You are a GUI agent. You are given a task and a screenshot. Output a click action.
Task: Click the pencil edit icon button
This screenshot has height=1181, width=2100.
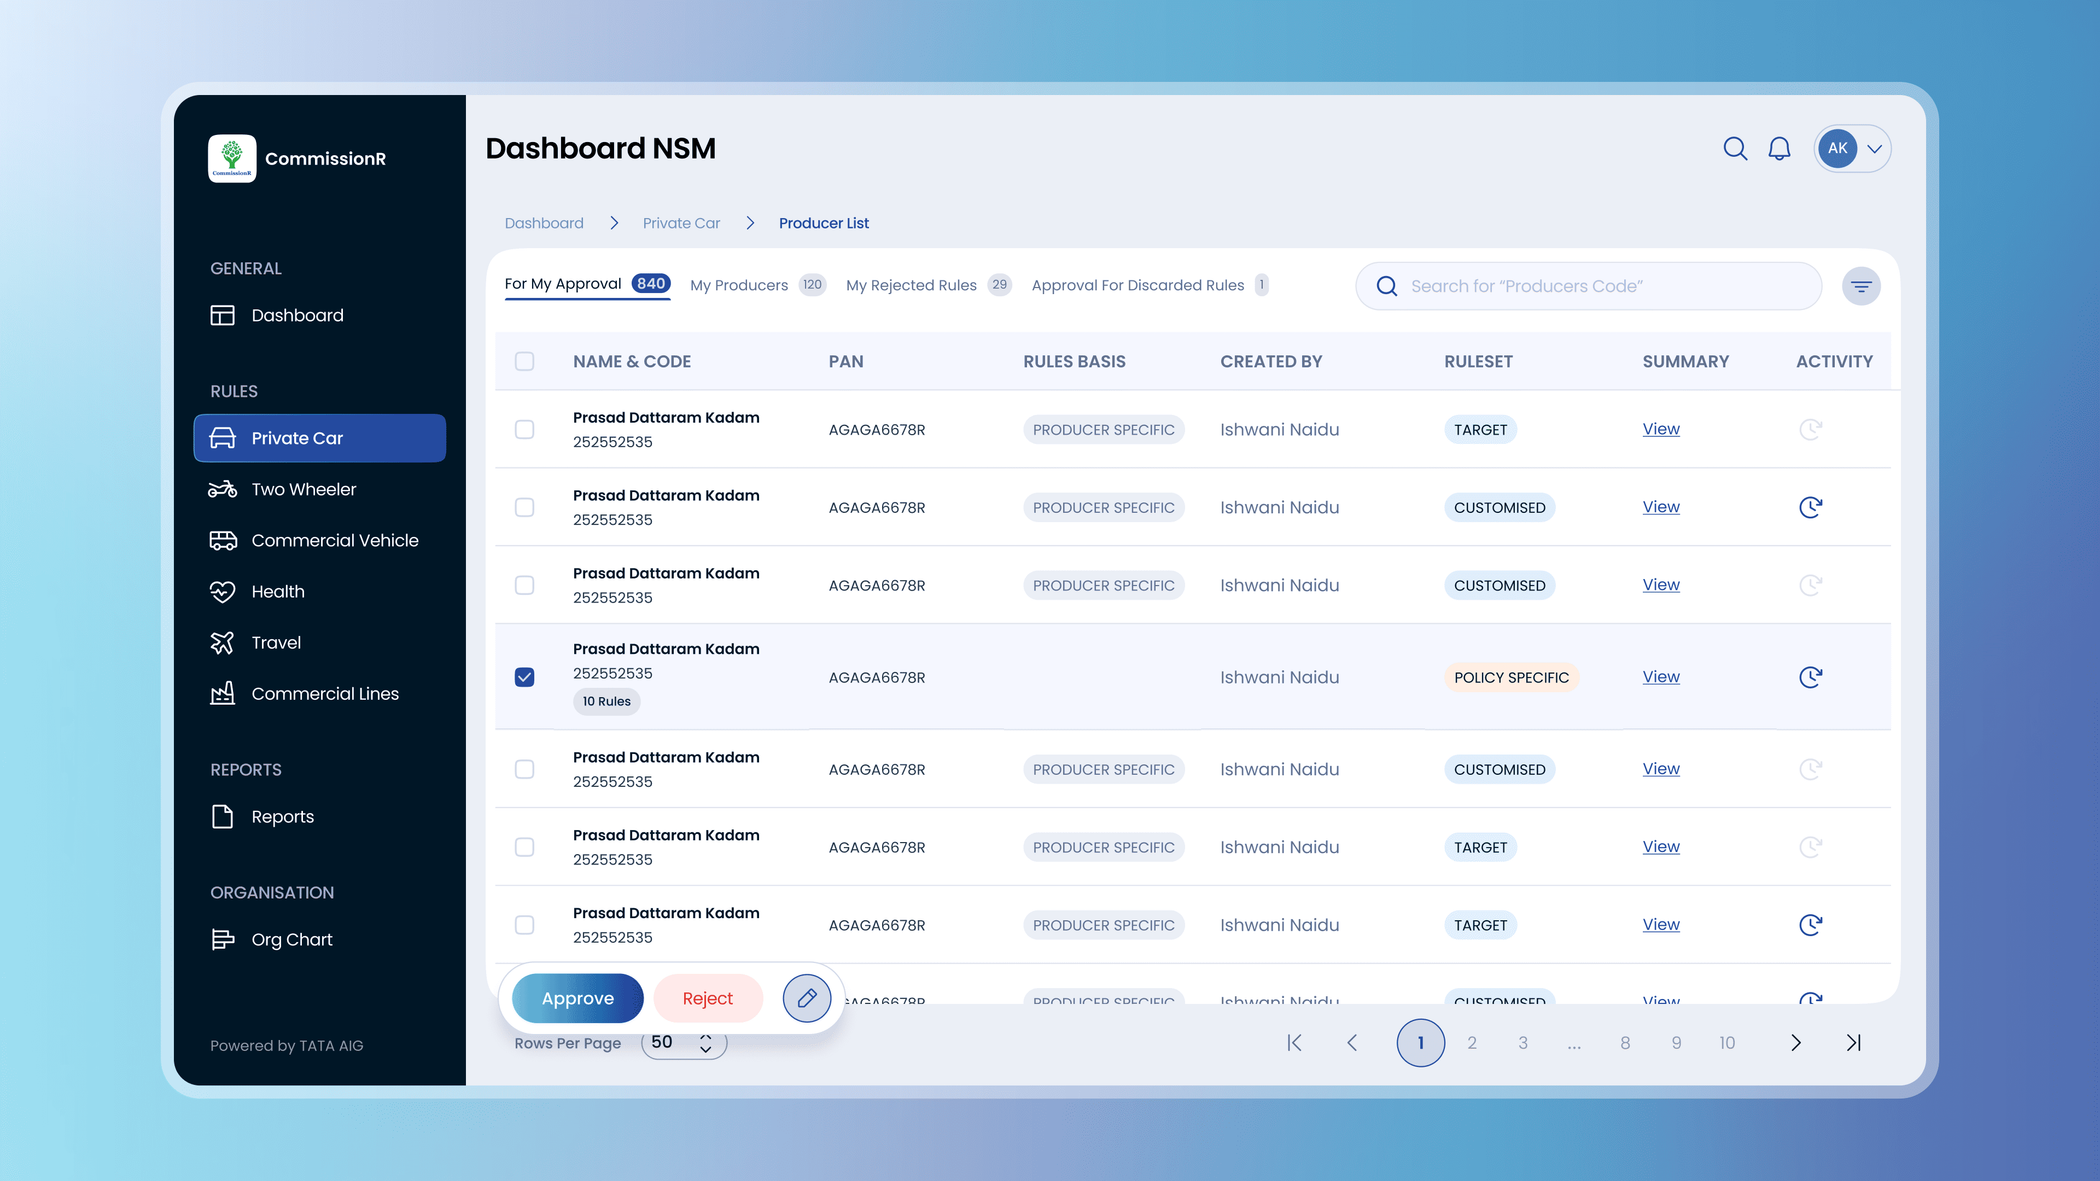pyautogui.click(x=807, y=998)
